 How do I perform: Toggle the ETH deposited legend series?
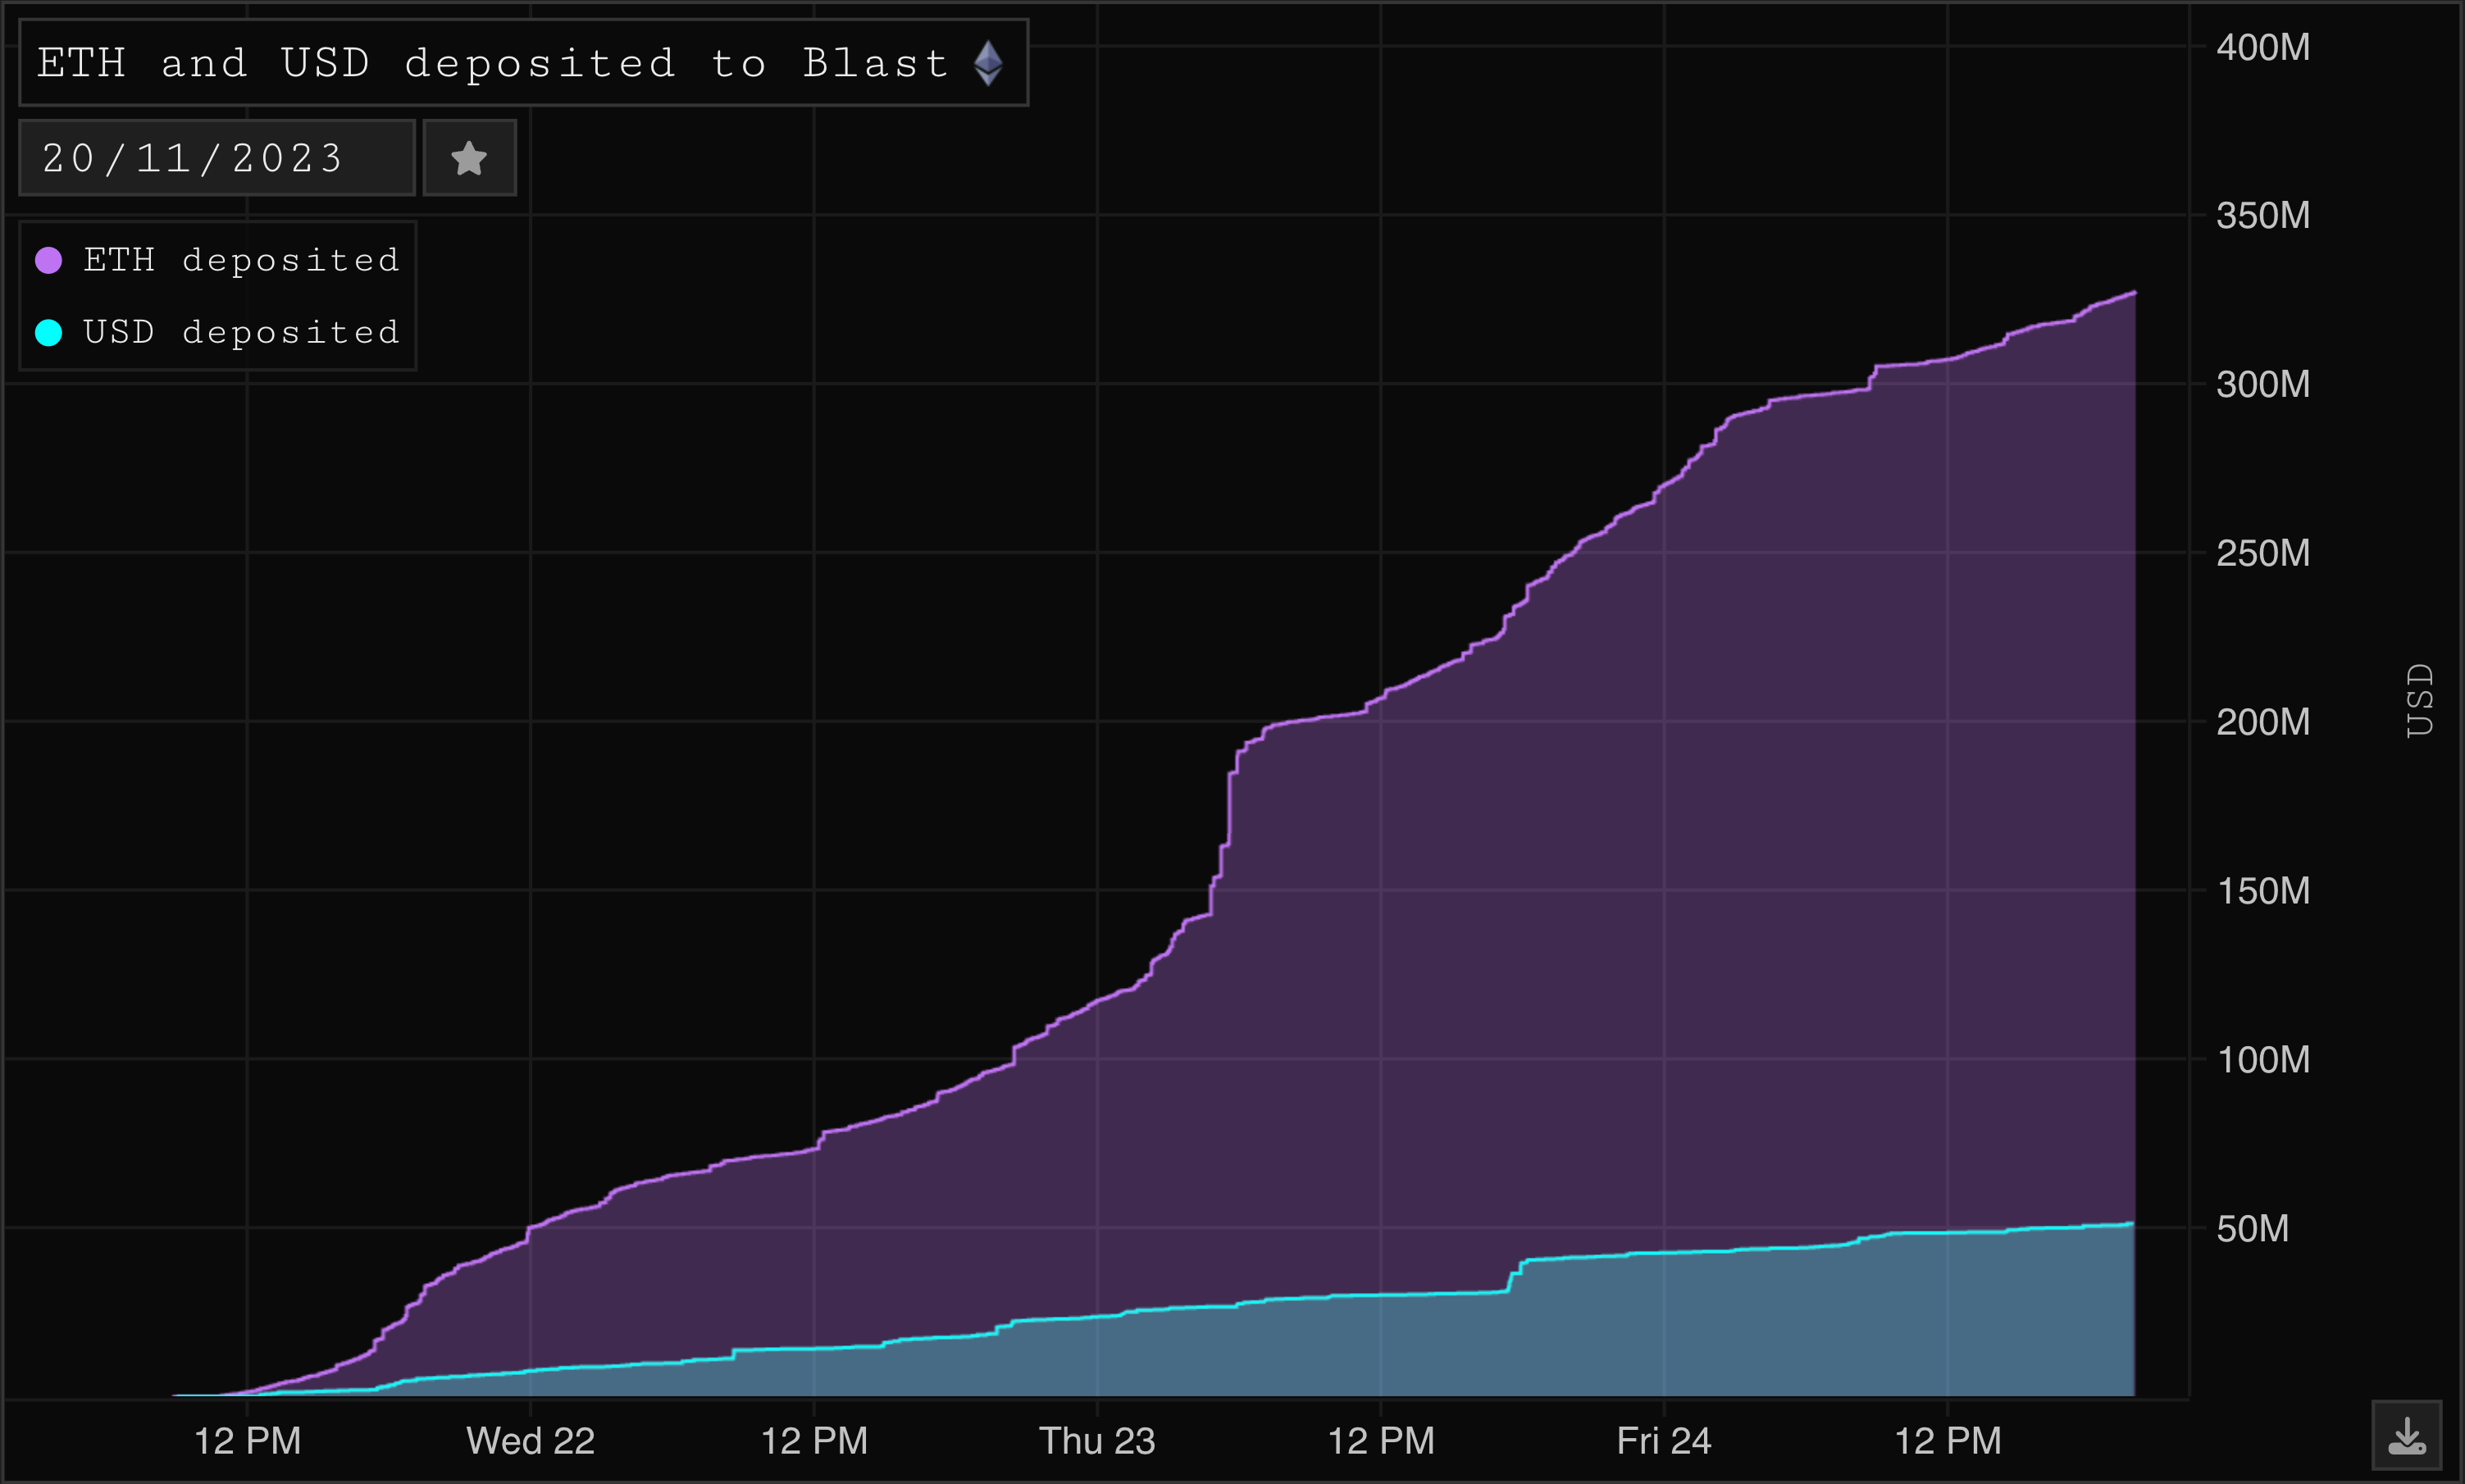(241, 260)
